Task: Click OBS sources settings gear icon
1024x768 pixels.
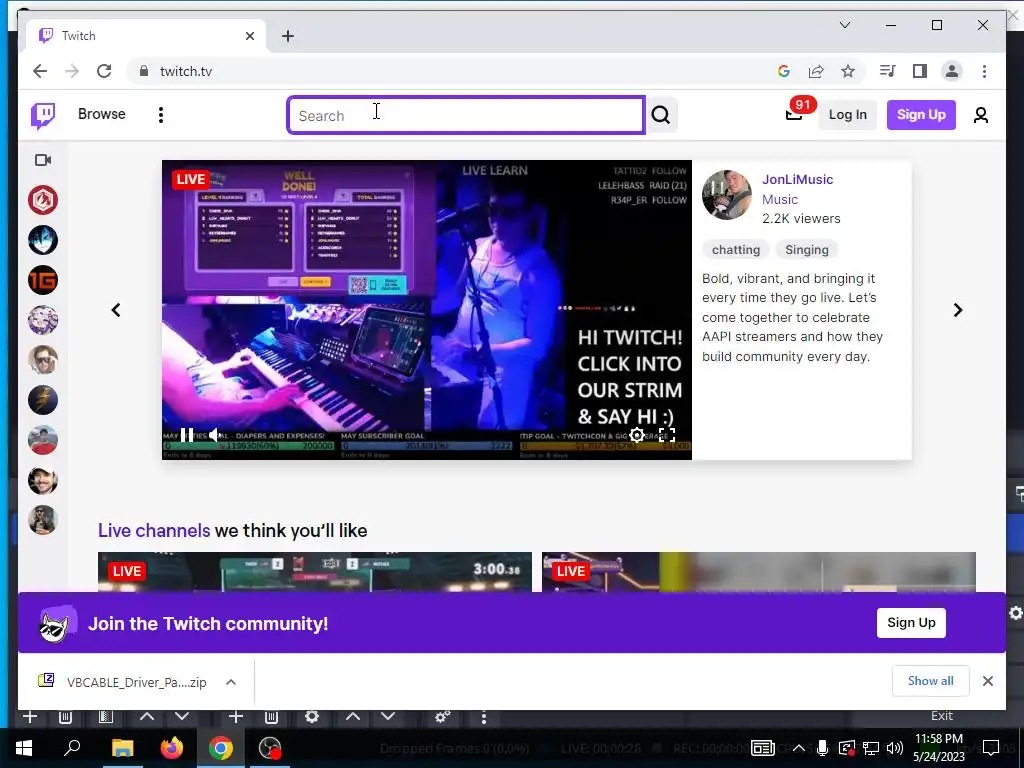Action: [312, 716]
